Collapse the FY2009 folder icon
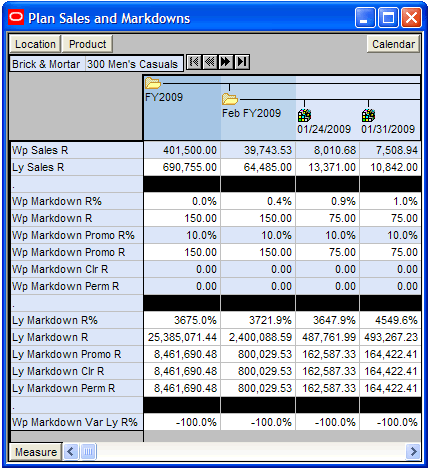429x469 pixels. 153,83
